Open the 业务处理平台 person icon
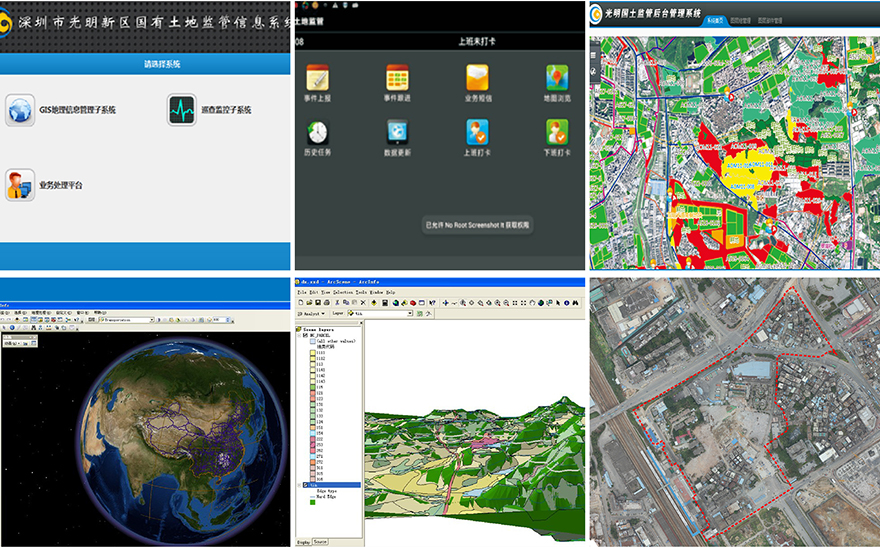This screenshot has width=880, height=549. tap(20, 185)
